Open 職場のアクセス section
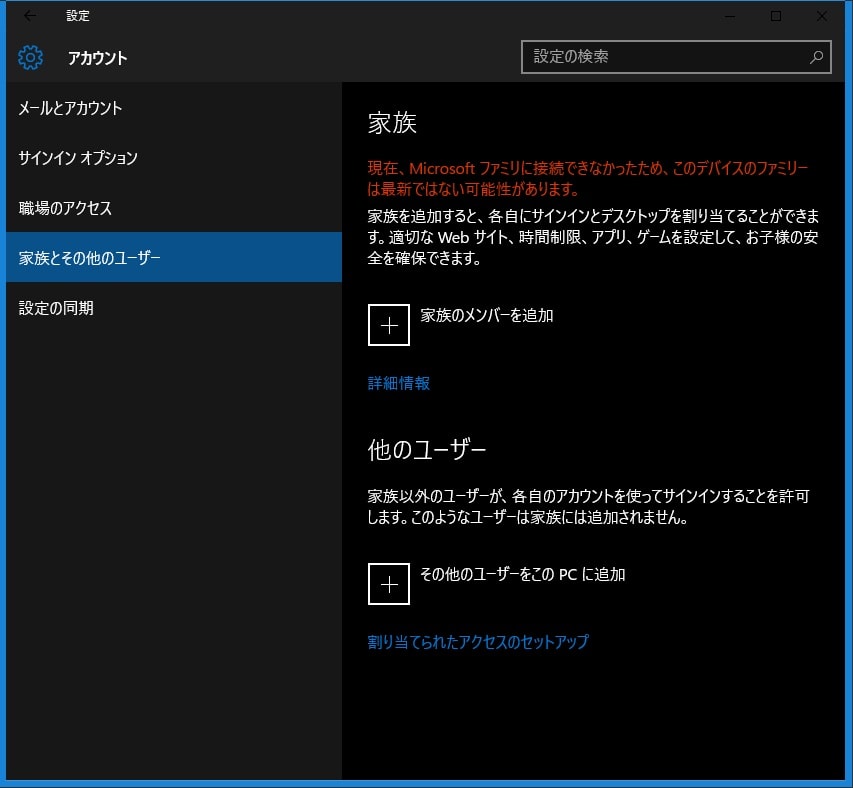This screenshot has width=853, height=788. click(174, 208)
